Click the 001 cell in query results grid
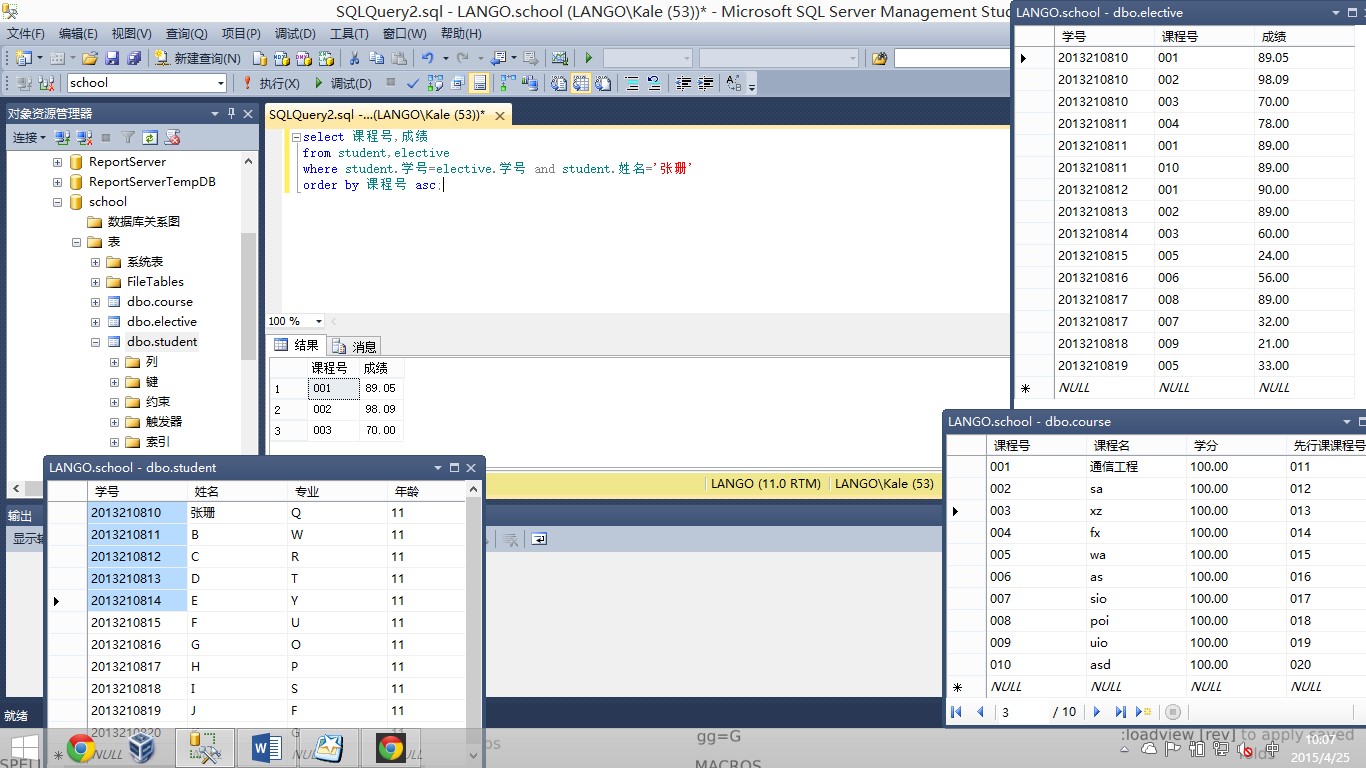Viewport: 1366px width, 768px height. click(333, 388)
